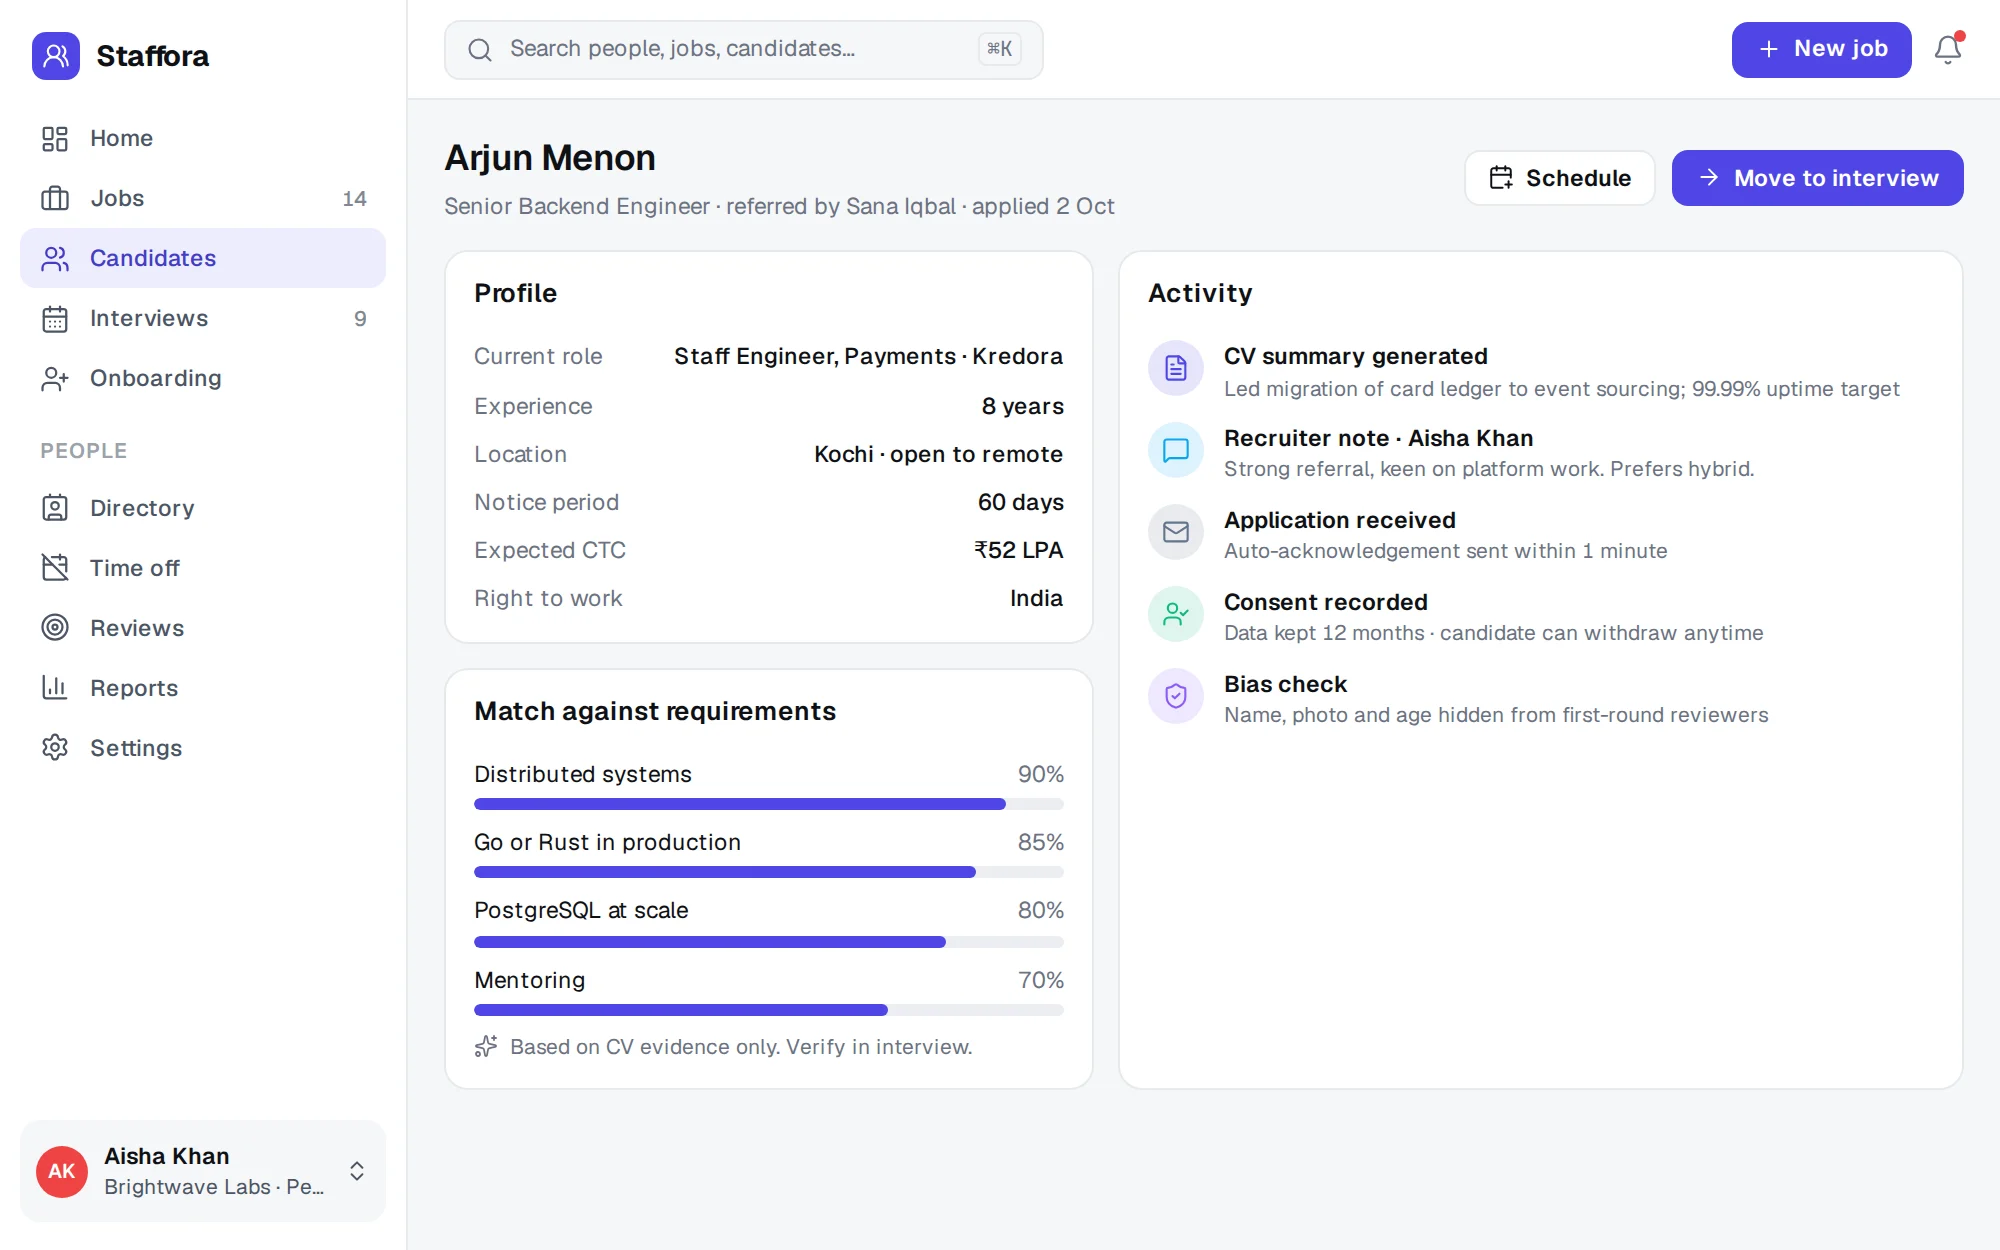Open Reports page
This screenshot has height=1250, width=2000.
[203, 688]
